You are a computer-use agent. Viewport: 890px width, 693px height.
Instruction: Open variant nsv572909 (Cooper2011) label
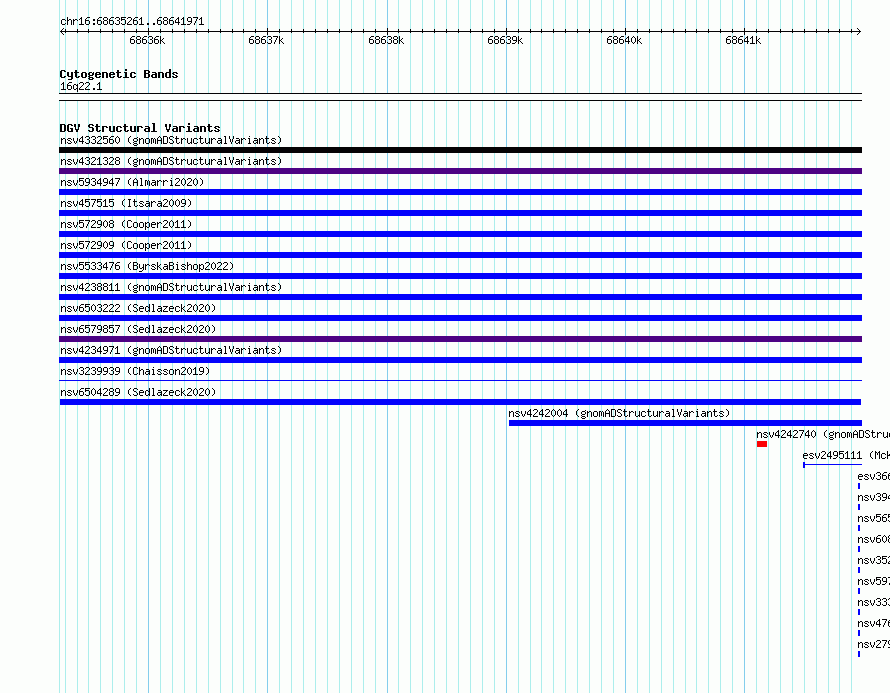[x=126, y=245]
